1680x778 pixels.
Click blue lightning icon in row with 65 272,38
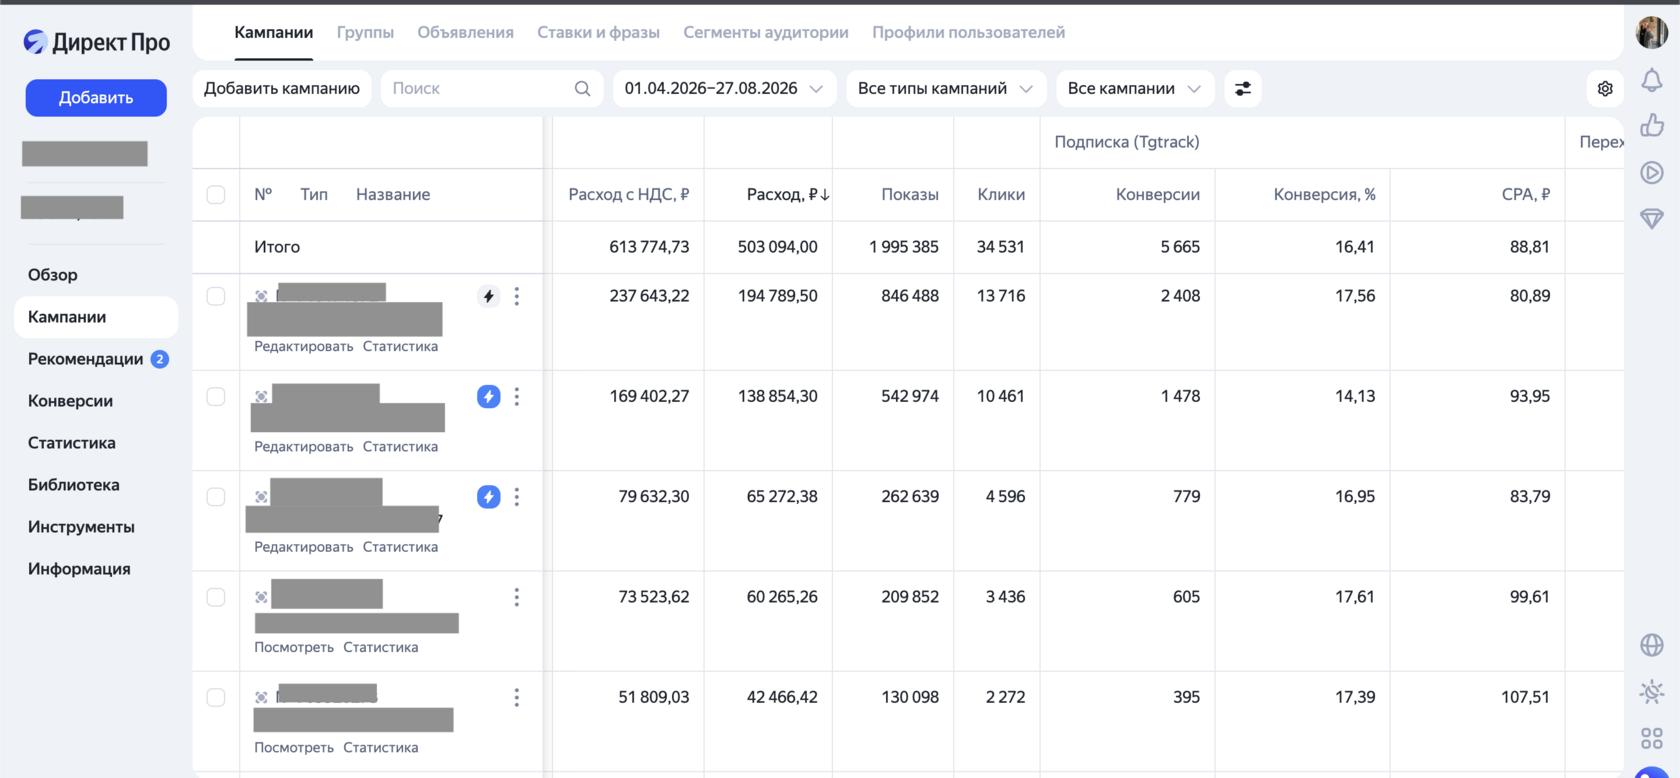[x=488, y=496]
